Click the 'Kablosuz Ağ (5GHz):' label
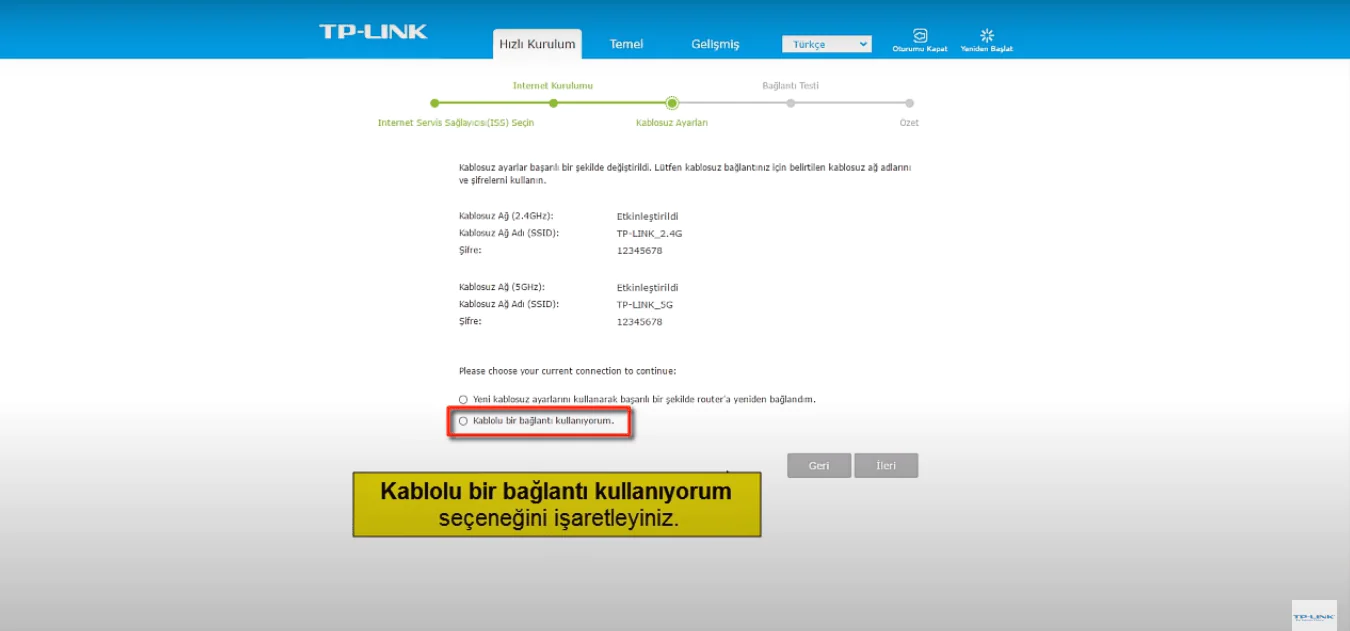The image size is (1350, 631). (502, 286)
